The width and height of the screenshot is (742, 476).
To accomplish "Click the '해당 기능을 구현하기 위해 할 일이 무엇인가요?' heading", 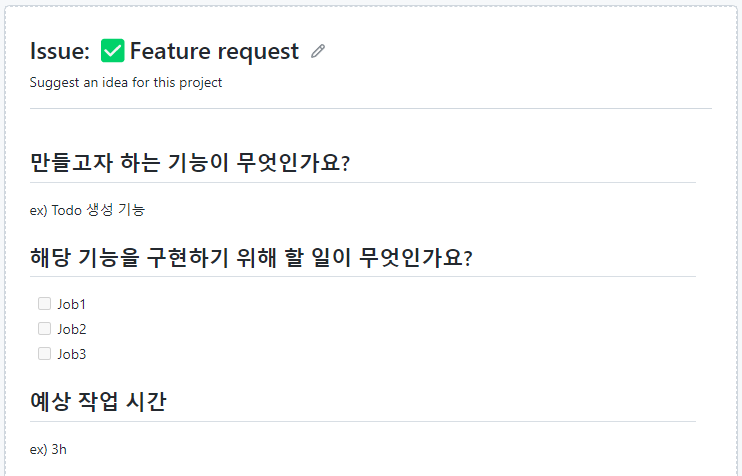I will 251,258.
